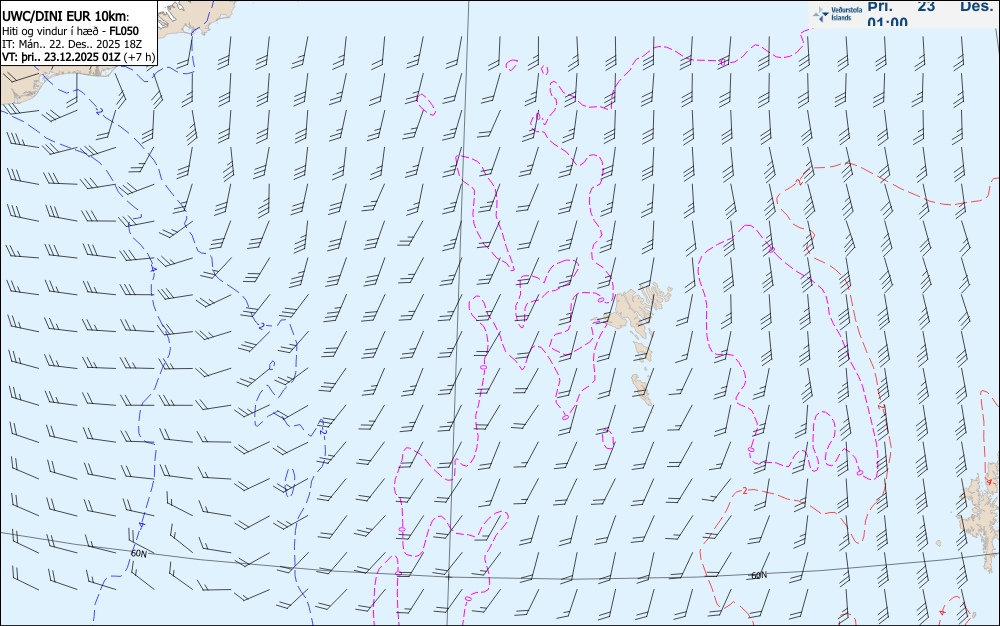Screen dimensions: 1000x626
Task: Click the 'VT: þri.. 23.12.2025 01Z (+7 h)' line
Action: click(78, 57)
